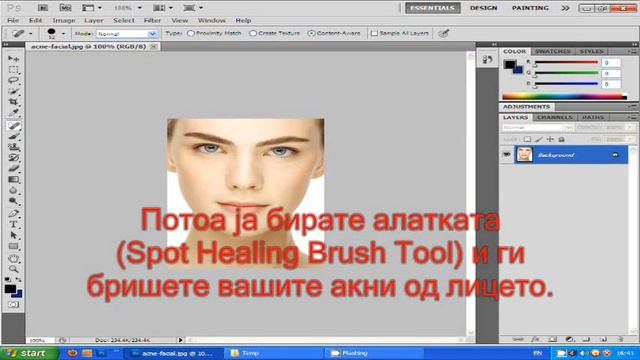This screenshot has height=360, width=640.
Task: Launch Mini Bridge from the application bar
Action: (65, 8)
